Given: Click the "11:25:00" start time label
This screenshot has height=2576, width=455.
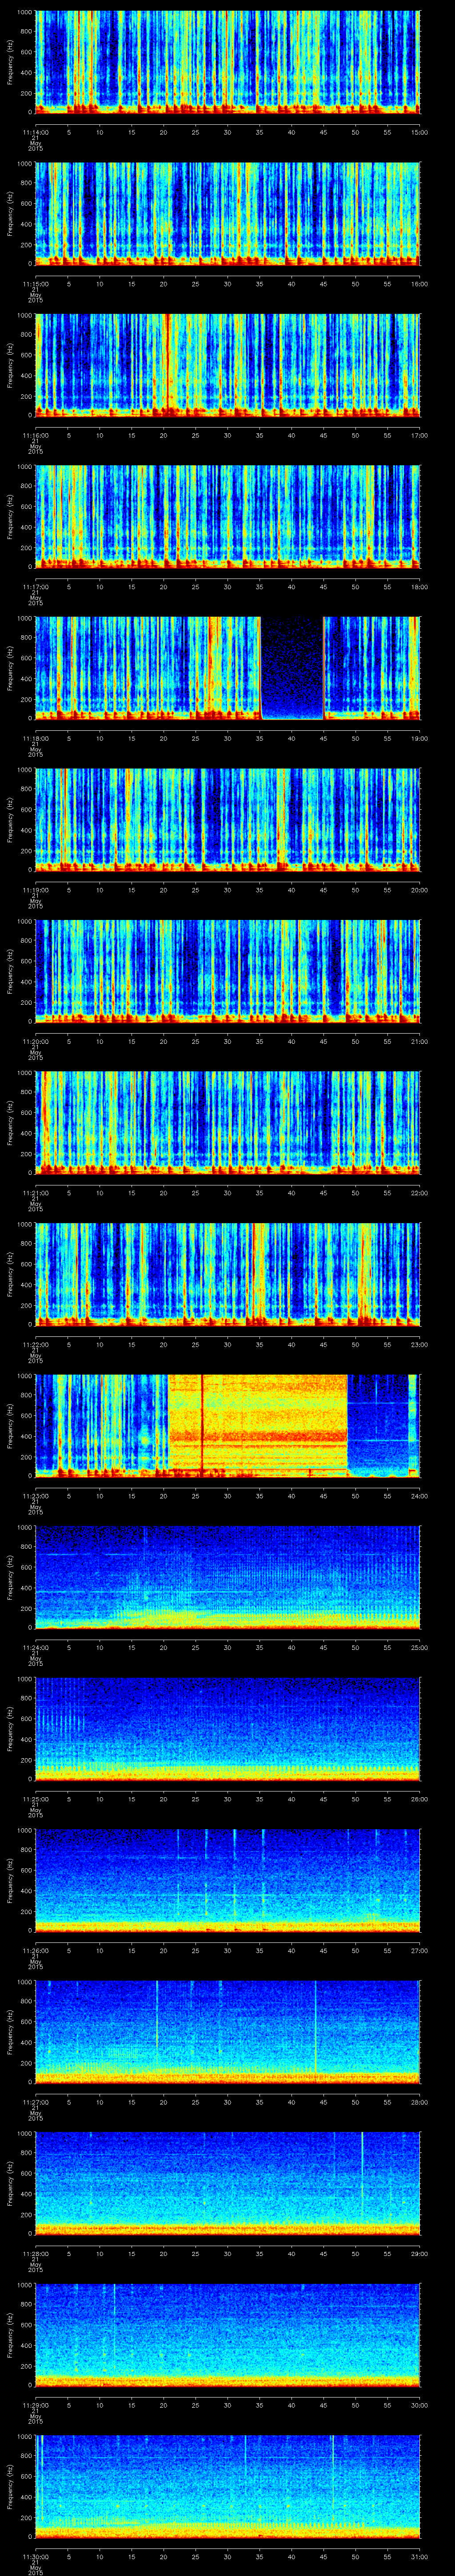Looking at the screenshot, I should tap(36, 1799).
